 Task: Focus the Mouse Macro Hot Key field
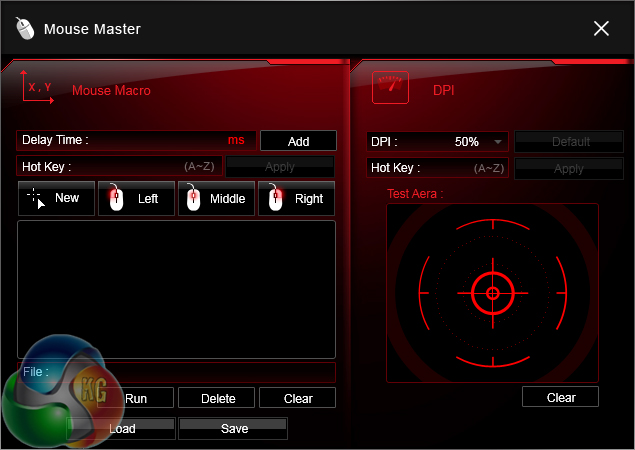(119, 166)
